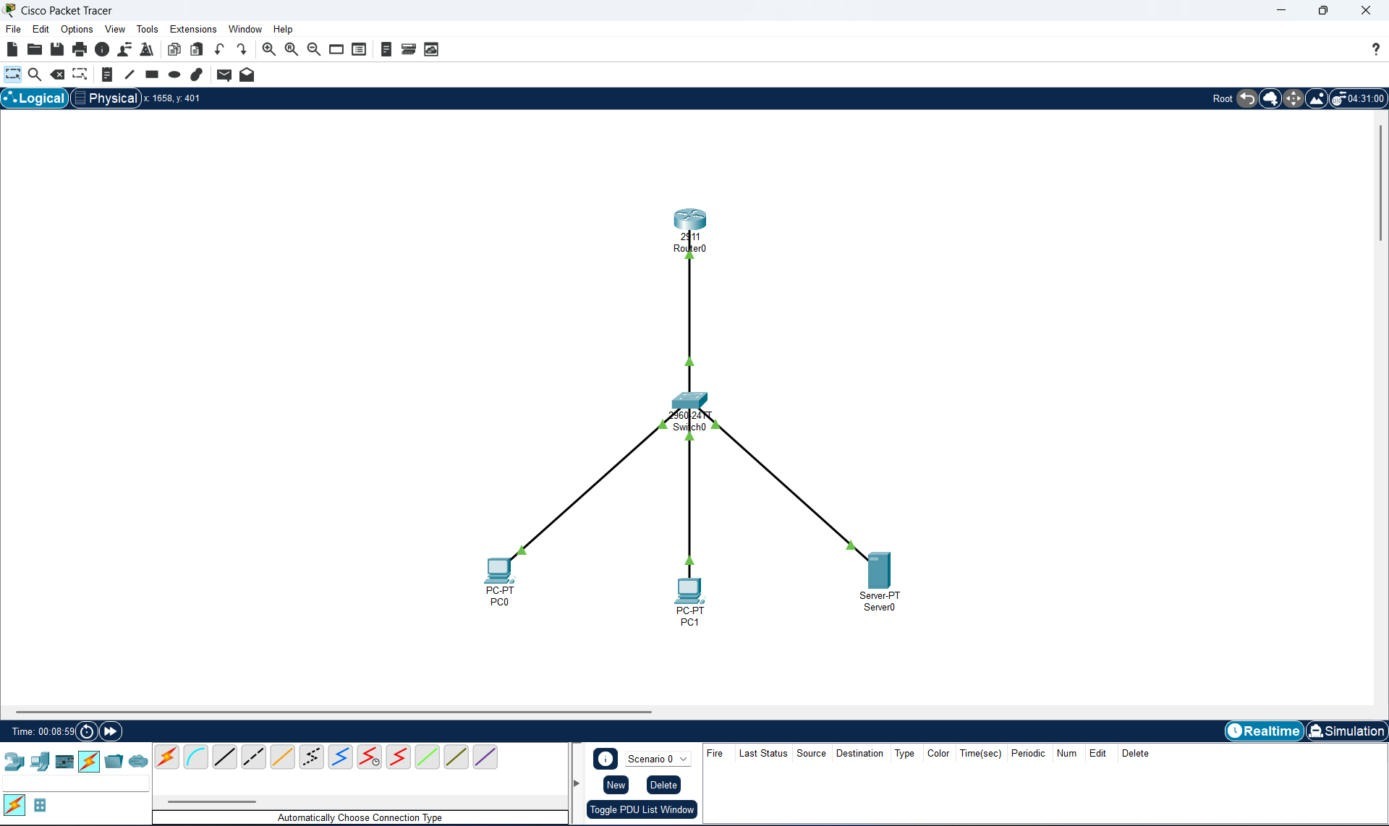
Task: Choose the orange Fiber cable
Action: coord(283,757)
